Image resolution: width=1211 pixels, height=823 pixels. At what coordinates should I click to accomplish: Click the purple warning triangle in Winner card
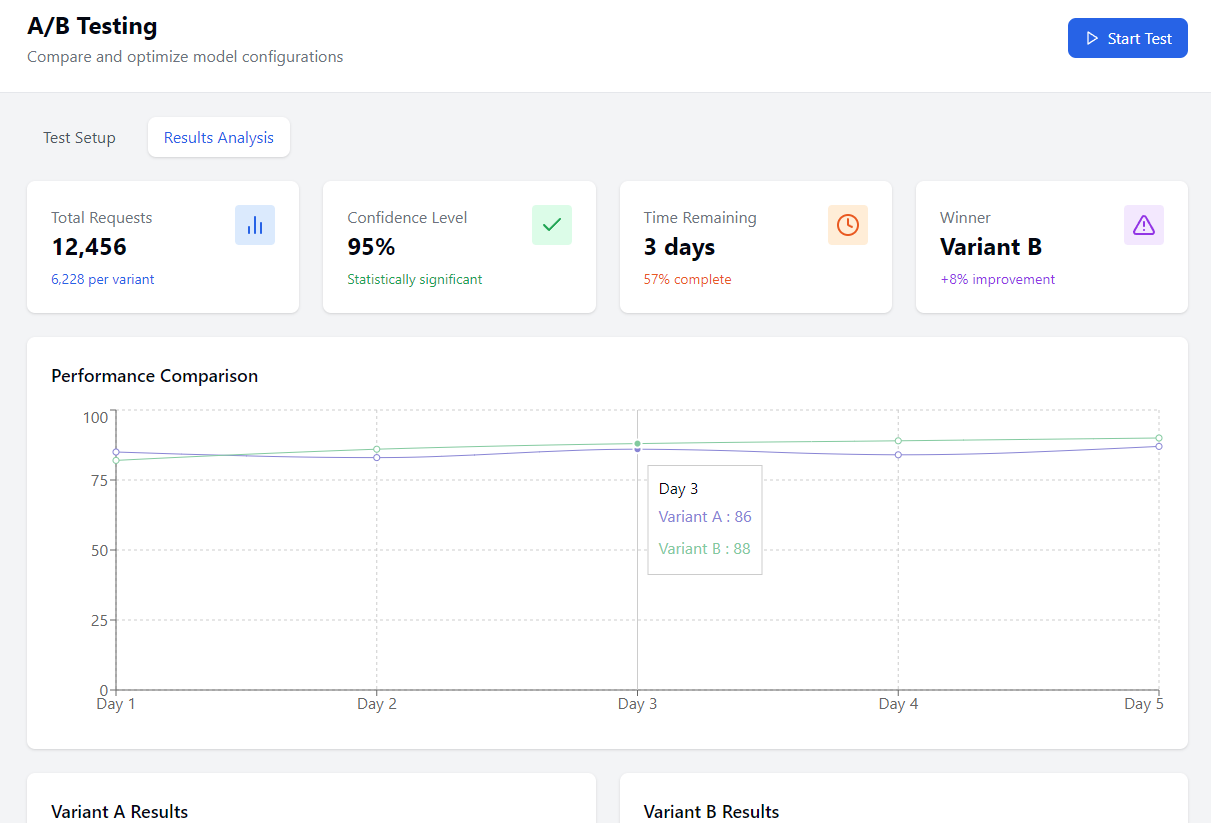point(1143,225)
